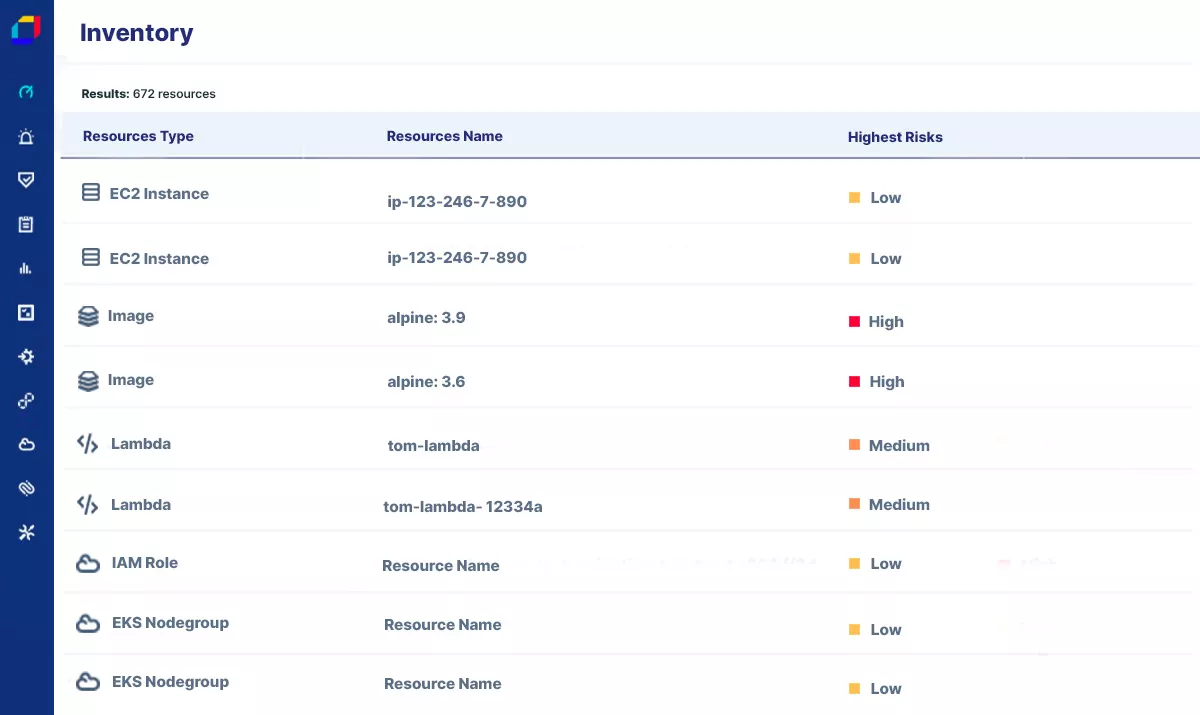Open the ip-123-246-7-890 instance link
The image size is (1200, 715).
coord(457,201)
